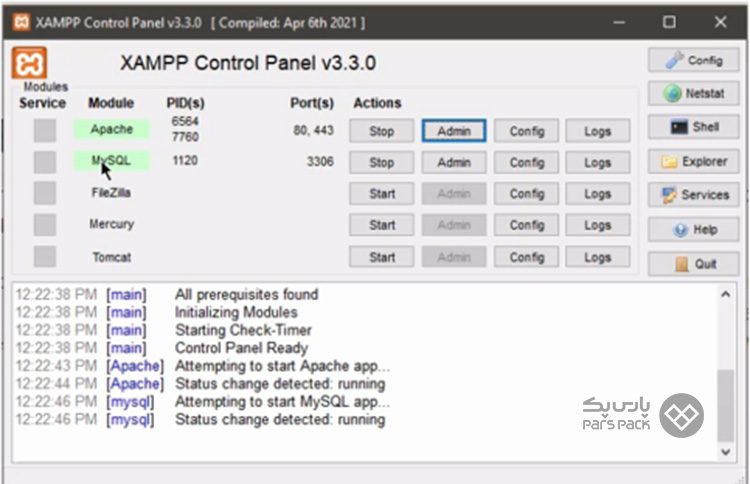The height and width of the screenshot is (484, 750).
Task: Open the FileZilla Config menu
Action: 527,194
